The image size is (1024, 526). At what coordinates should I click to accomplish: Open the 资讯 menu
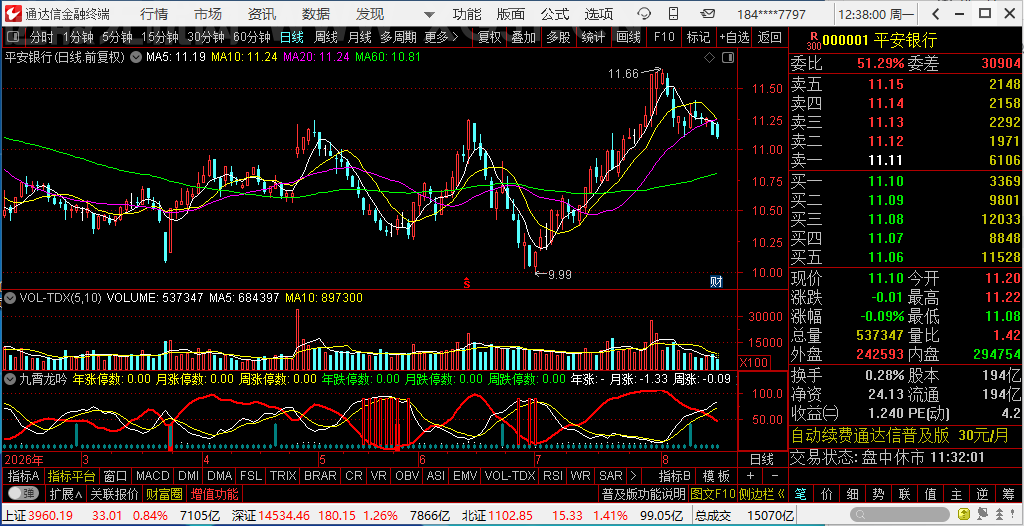262,14
